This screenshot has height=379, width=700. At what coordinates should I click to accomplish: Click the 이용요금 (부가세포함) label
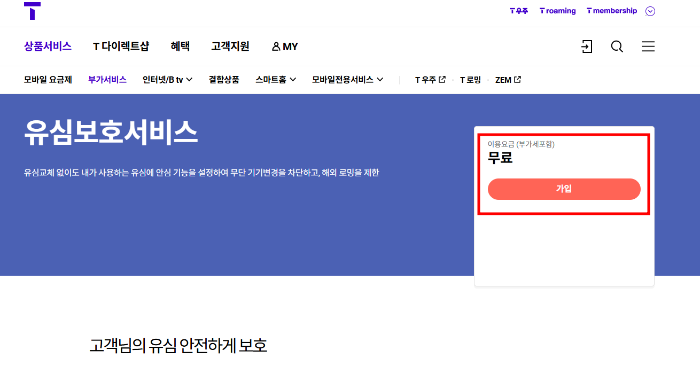521,144
